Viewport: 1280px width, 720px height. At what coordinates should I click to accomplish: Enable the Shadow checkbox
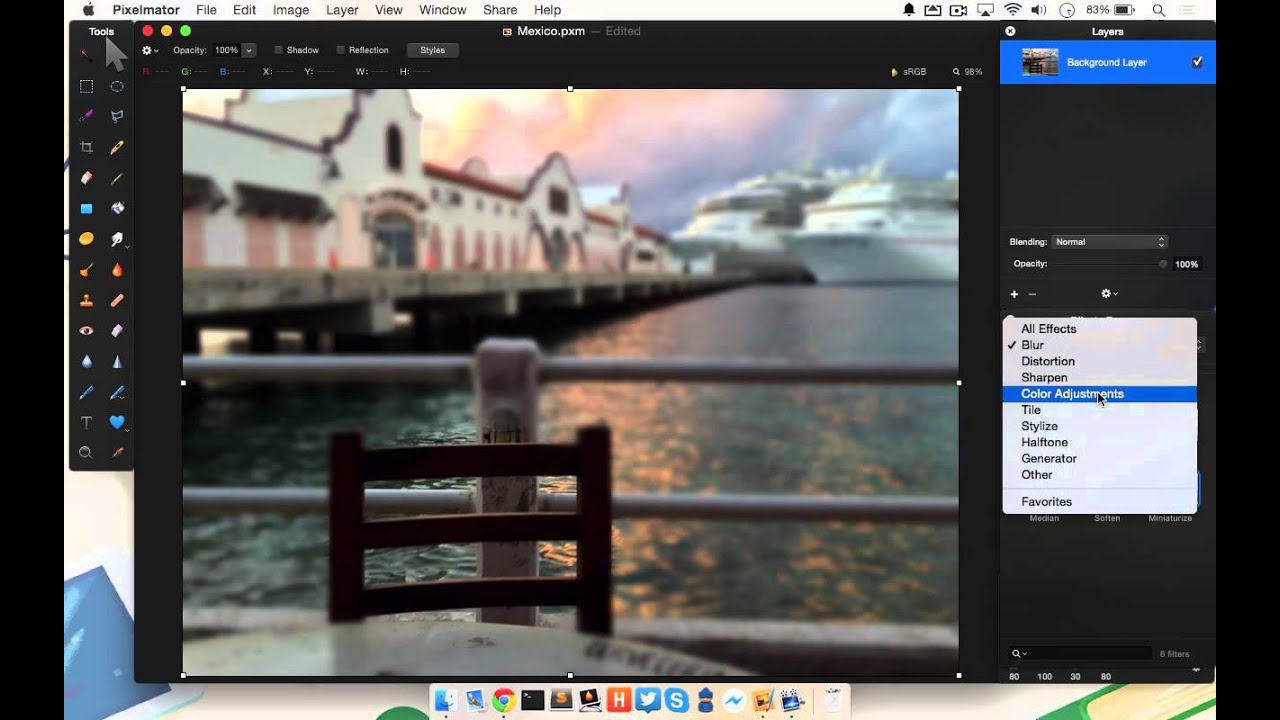tap(279, 50)
